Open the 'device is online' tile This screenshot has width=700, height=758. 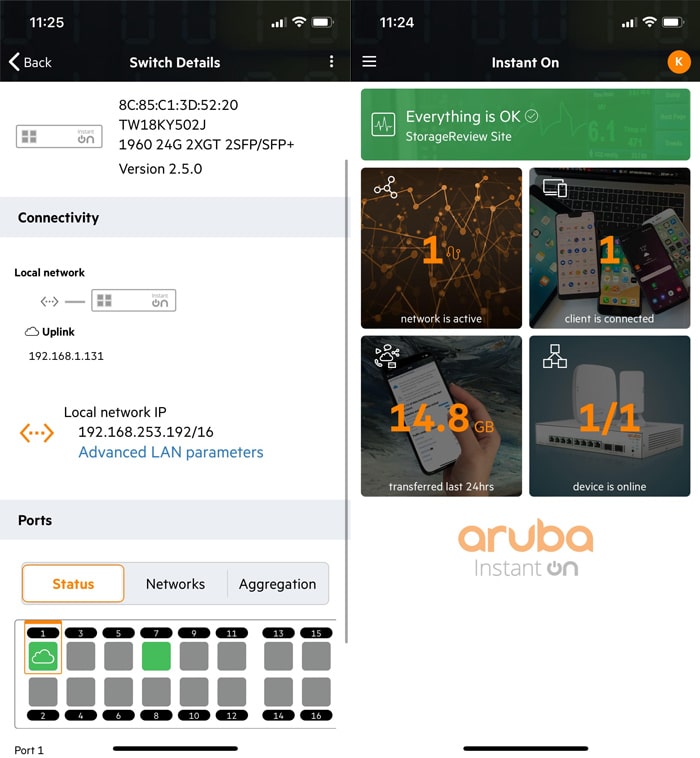click(610, 416)
